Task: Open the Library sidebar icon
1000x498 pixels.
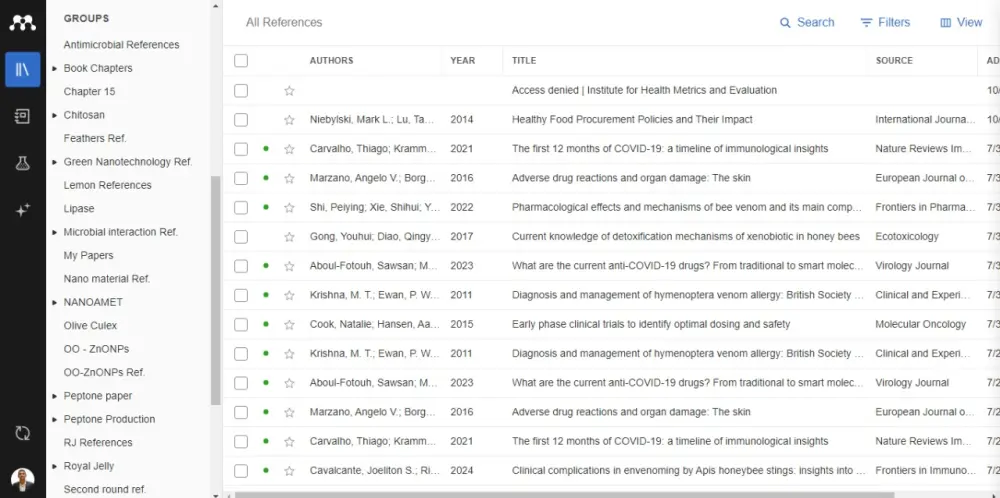Action: (22, 69)
